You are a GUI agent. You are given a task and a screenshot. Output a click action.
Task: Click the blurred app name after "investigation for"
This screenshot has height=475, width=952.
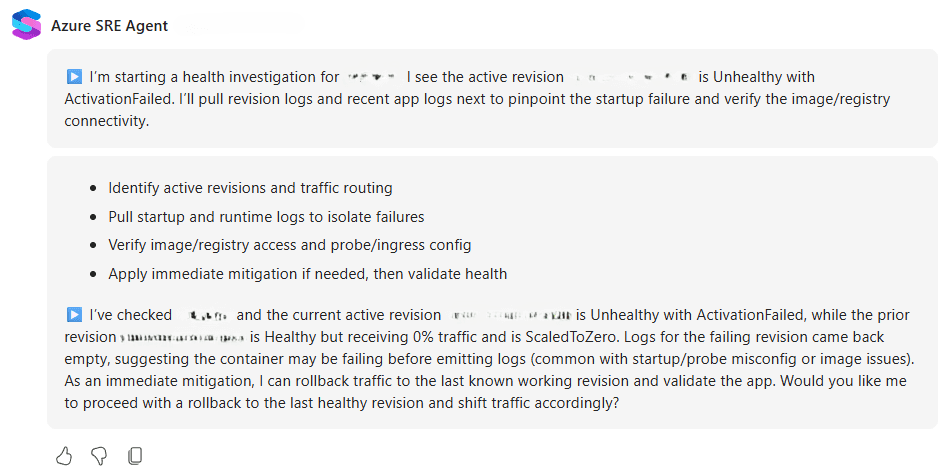tap(372, 77)
